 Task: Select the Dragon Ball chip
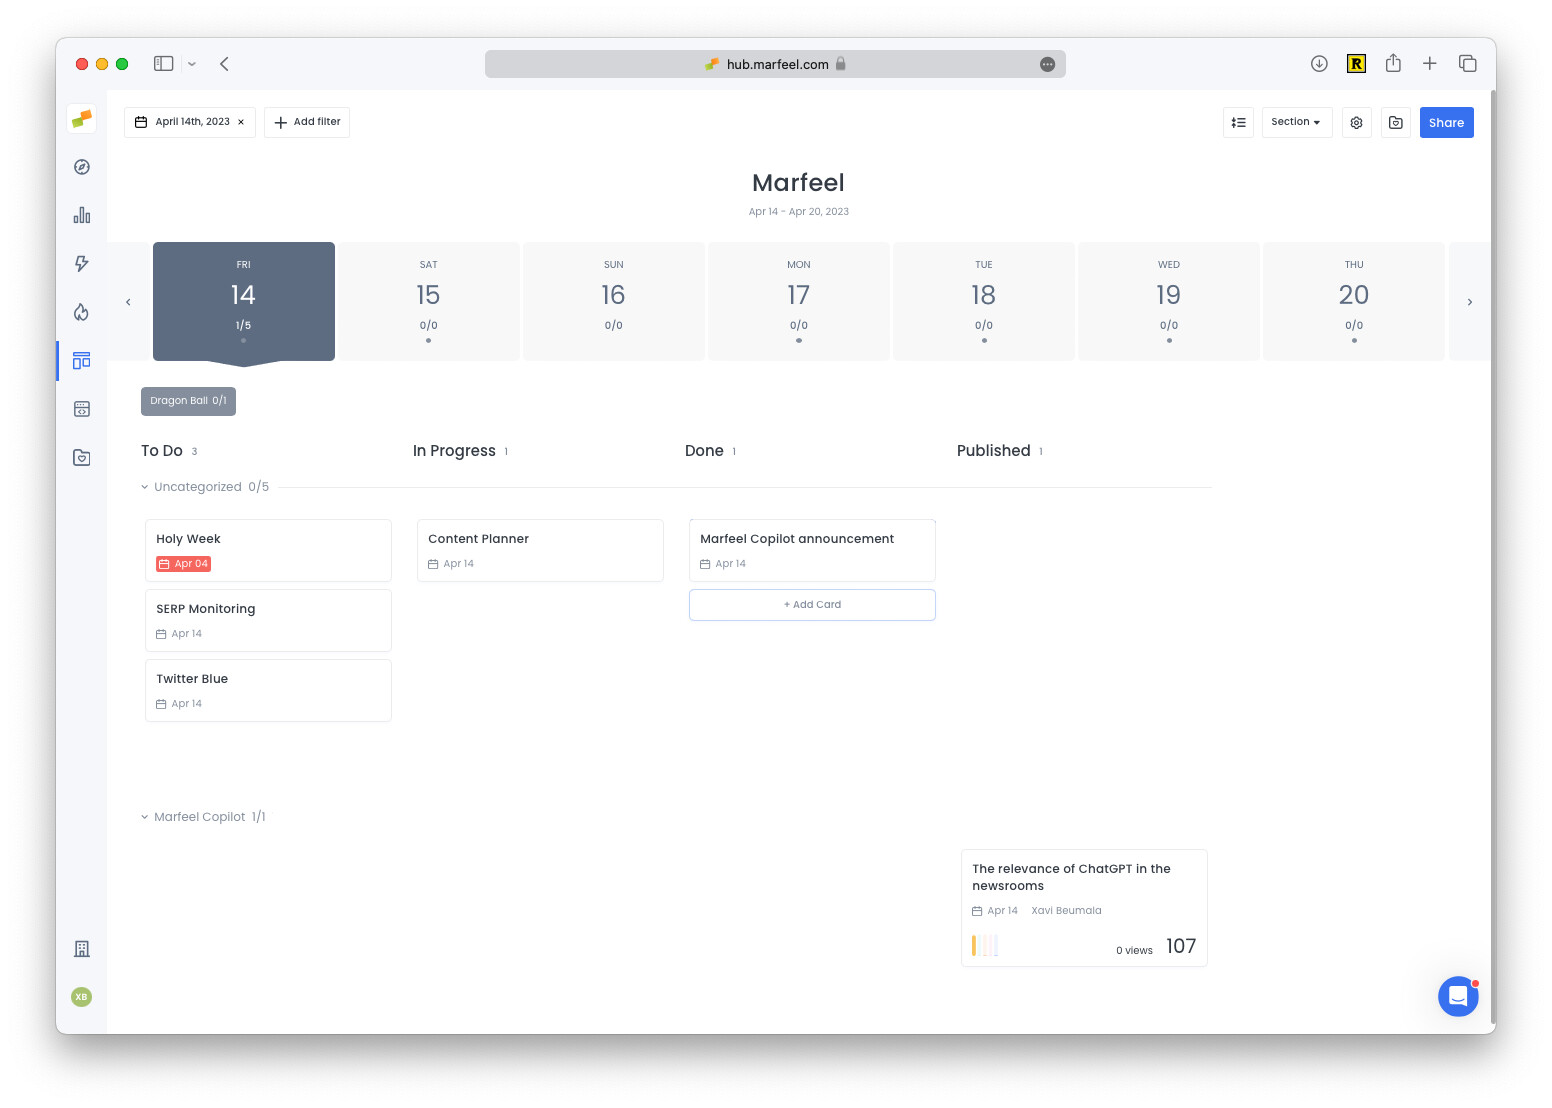pyautogui.click(x=188, y=401)
